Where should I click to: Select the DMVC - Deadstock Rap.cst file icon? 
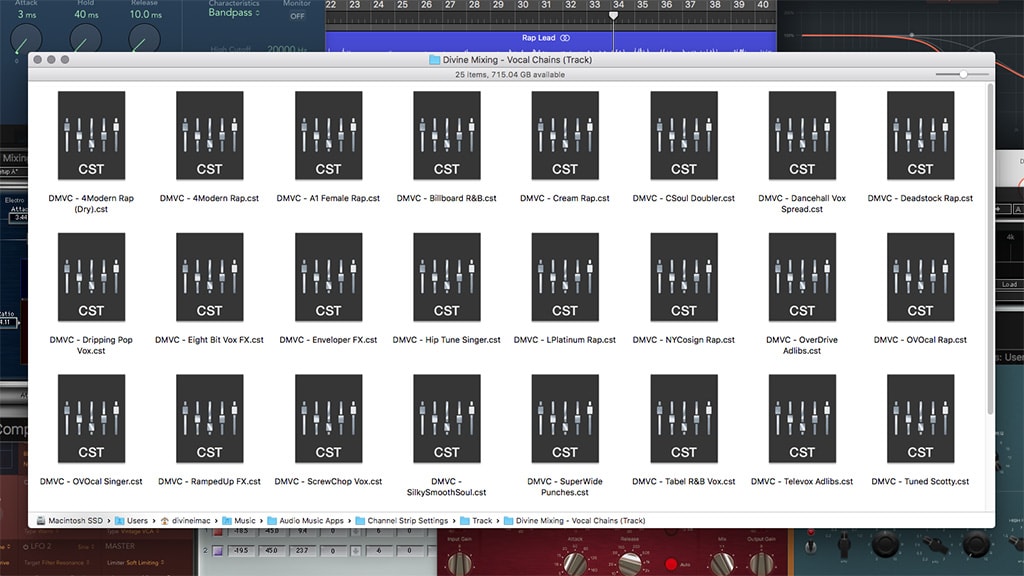(x=920, y=135)
